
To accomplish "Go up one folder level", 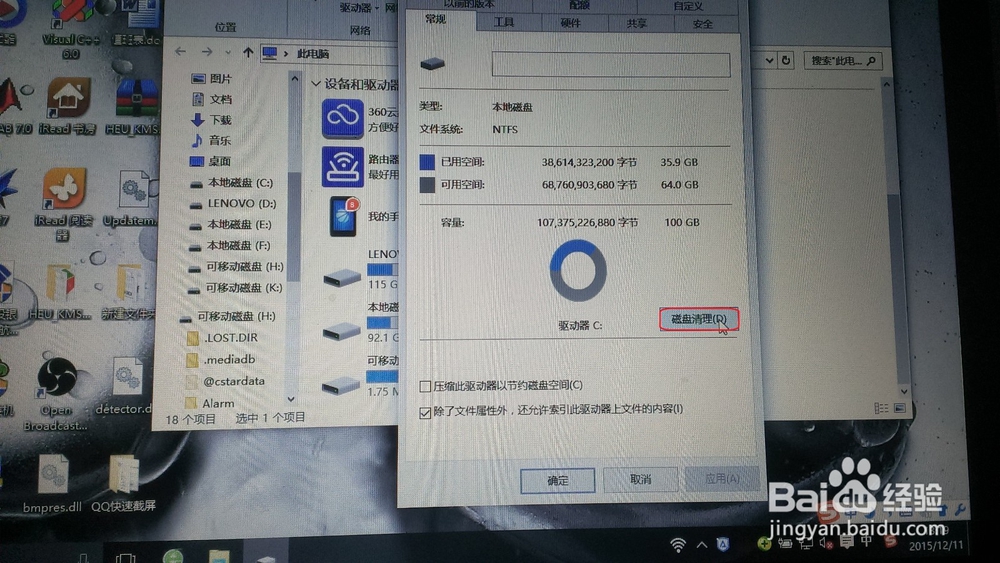I will [248, 52].
